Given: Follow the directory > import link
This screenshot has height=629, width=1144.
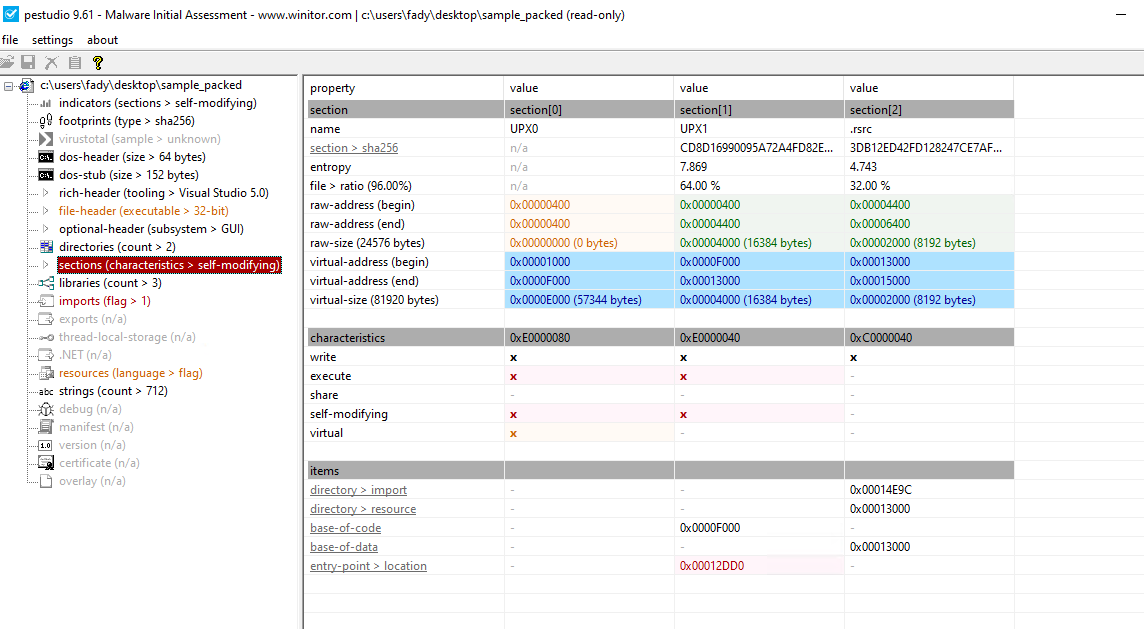Looking at the screenshot, I should click(x=358, y=490).
